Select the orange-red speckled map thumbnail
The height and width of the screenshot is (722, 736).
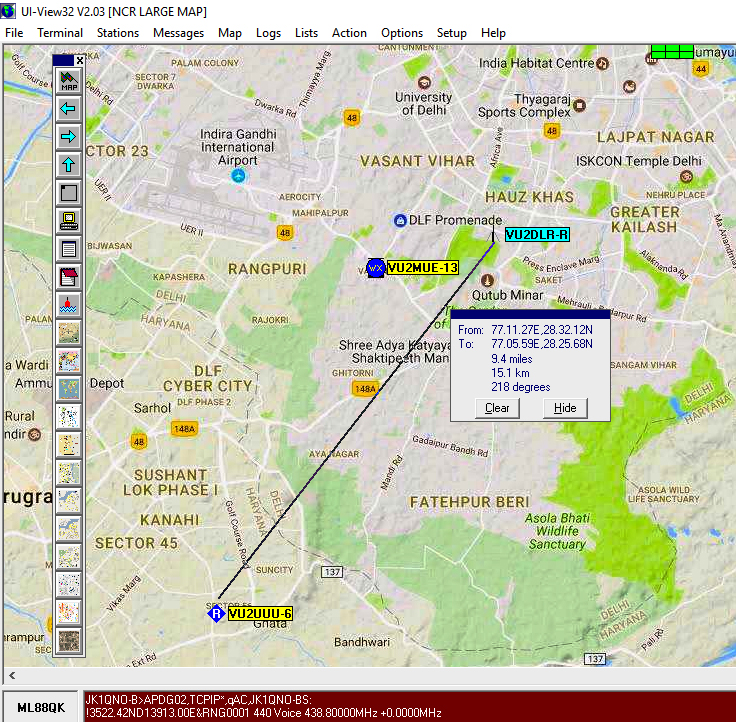[x=69, y=612]
